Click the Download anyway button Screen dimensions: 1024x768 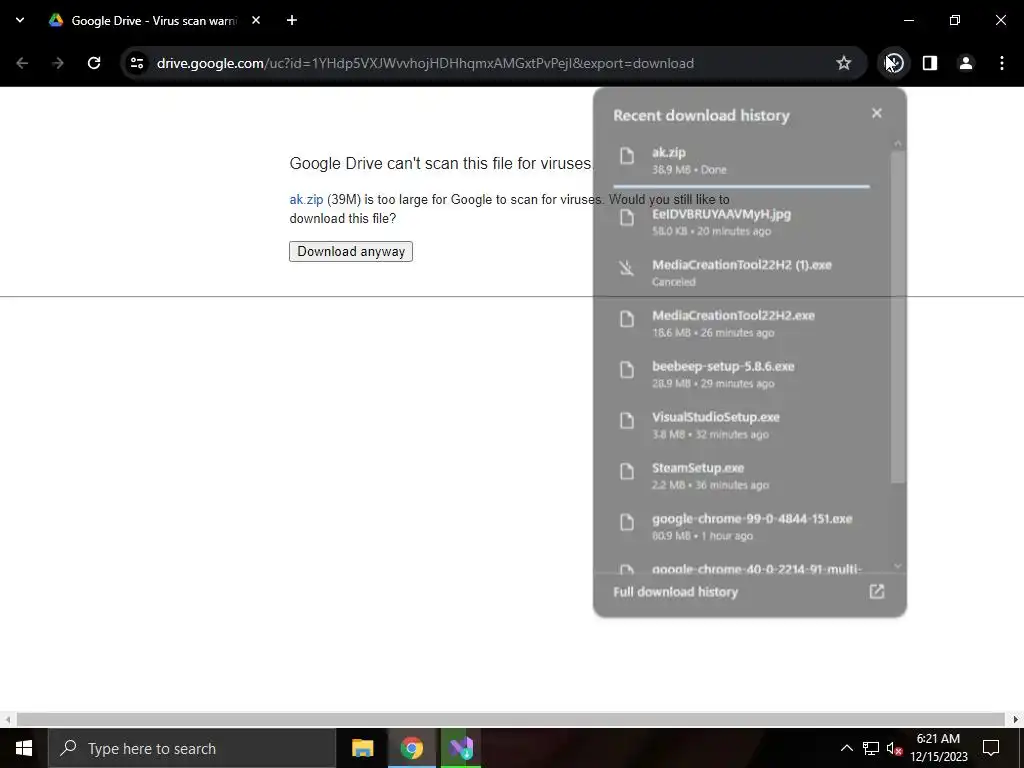[x=351, y=251]
